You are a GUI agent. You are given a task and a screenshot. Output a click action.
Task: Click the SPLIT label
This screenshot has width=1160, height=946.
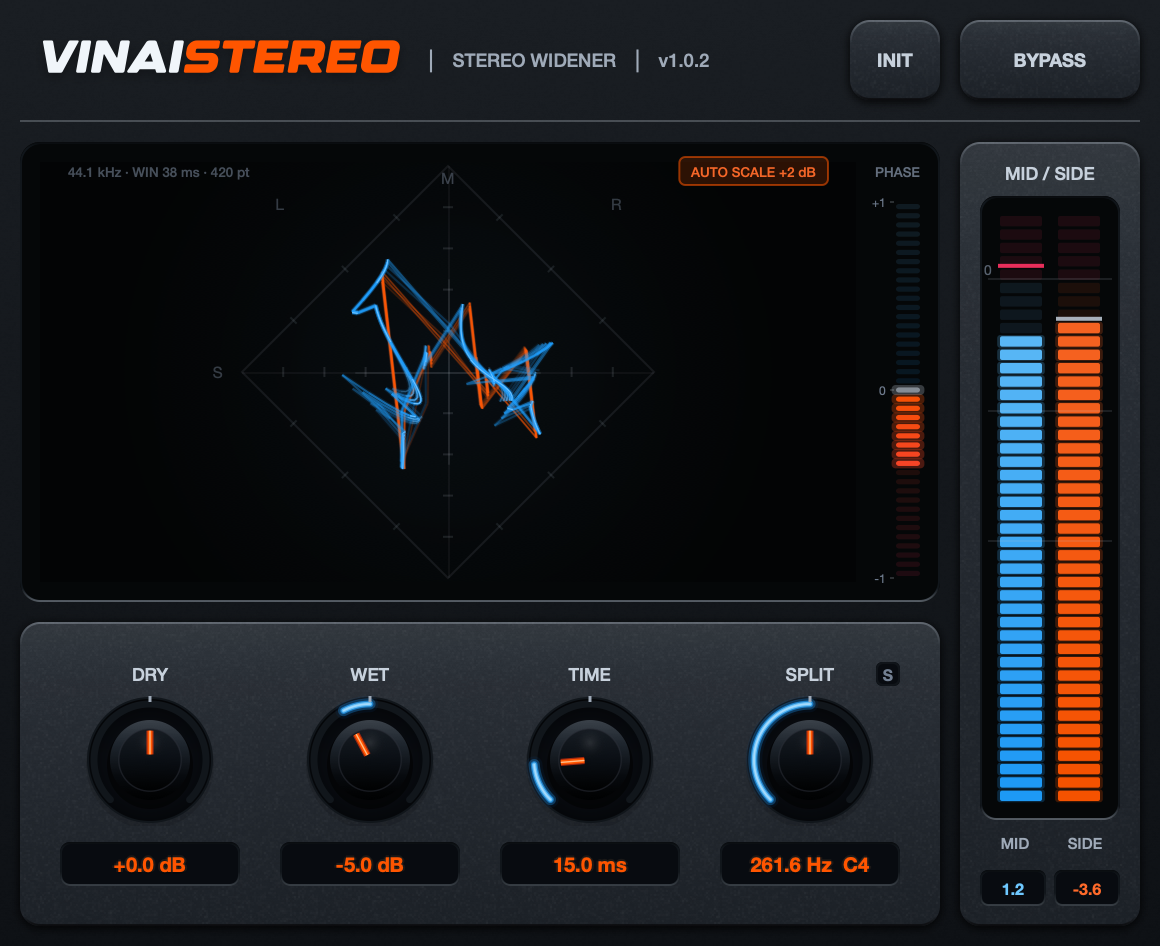pos(809,675)
